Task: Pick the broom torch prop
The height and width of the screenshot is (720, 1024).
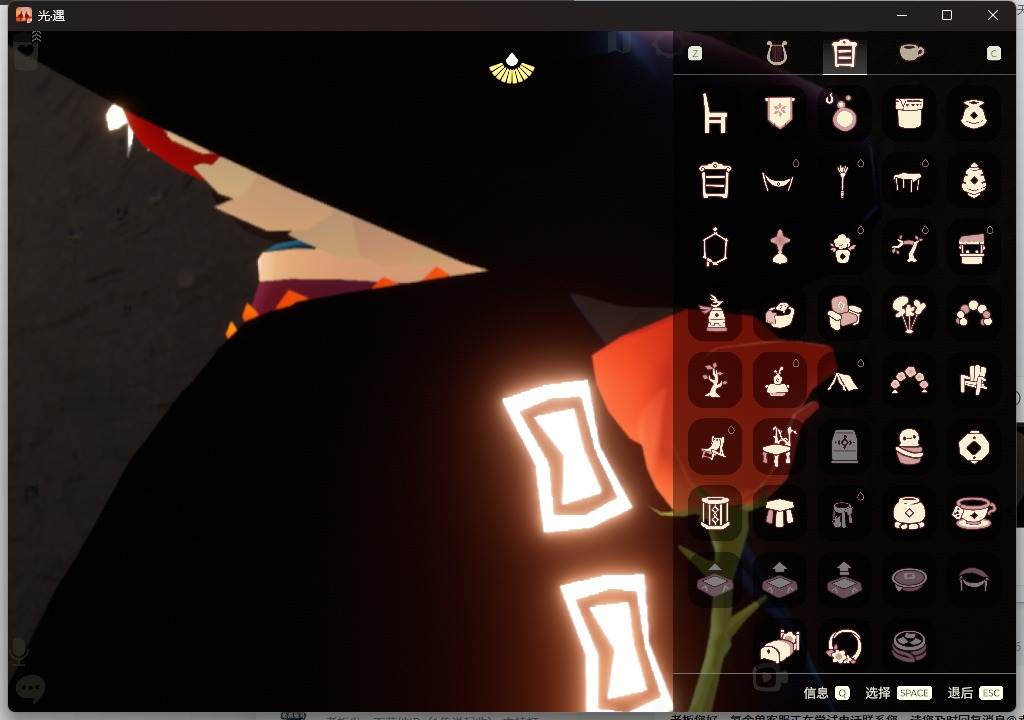Action: pos(844,180)
